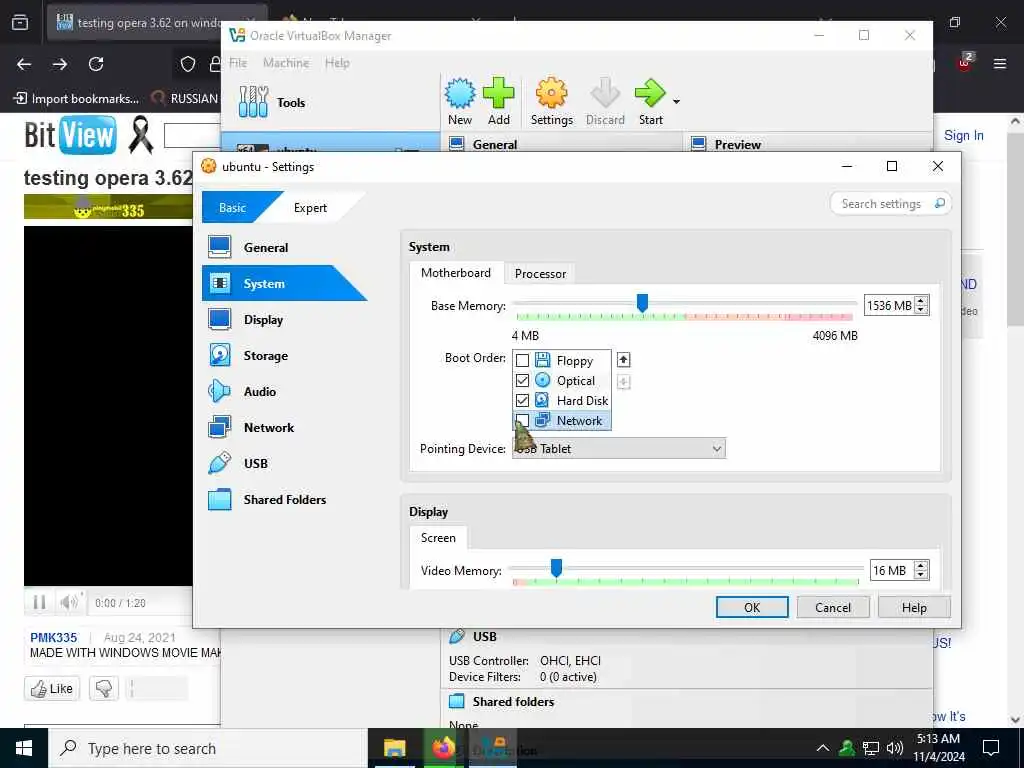Adjust the Video Memory slider handle

[556, 568]
